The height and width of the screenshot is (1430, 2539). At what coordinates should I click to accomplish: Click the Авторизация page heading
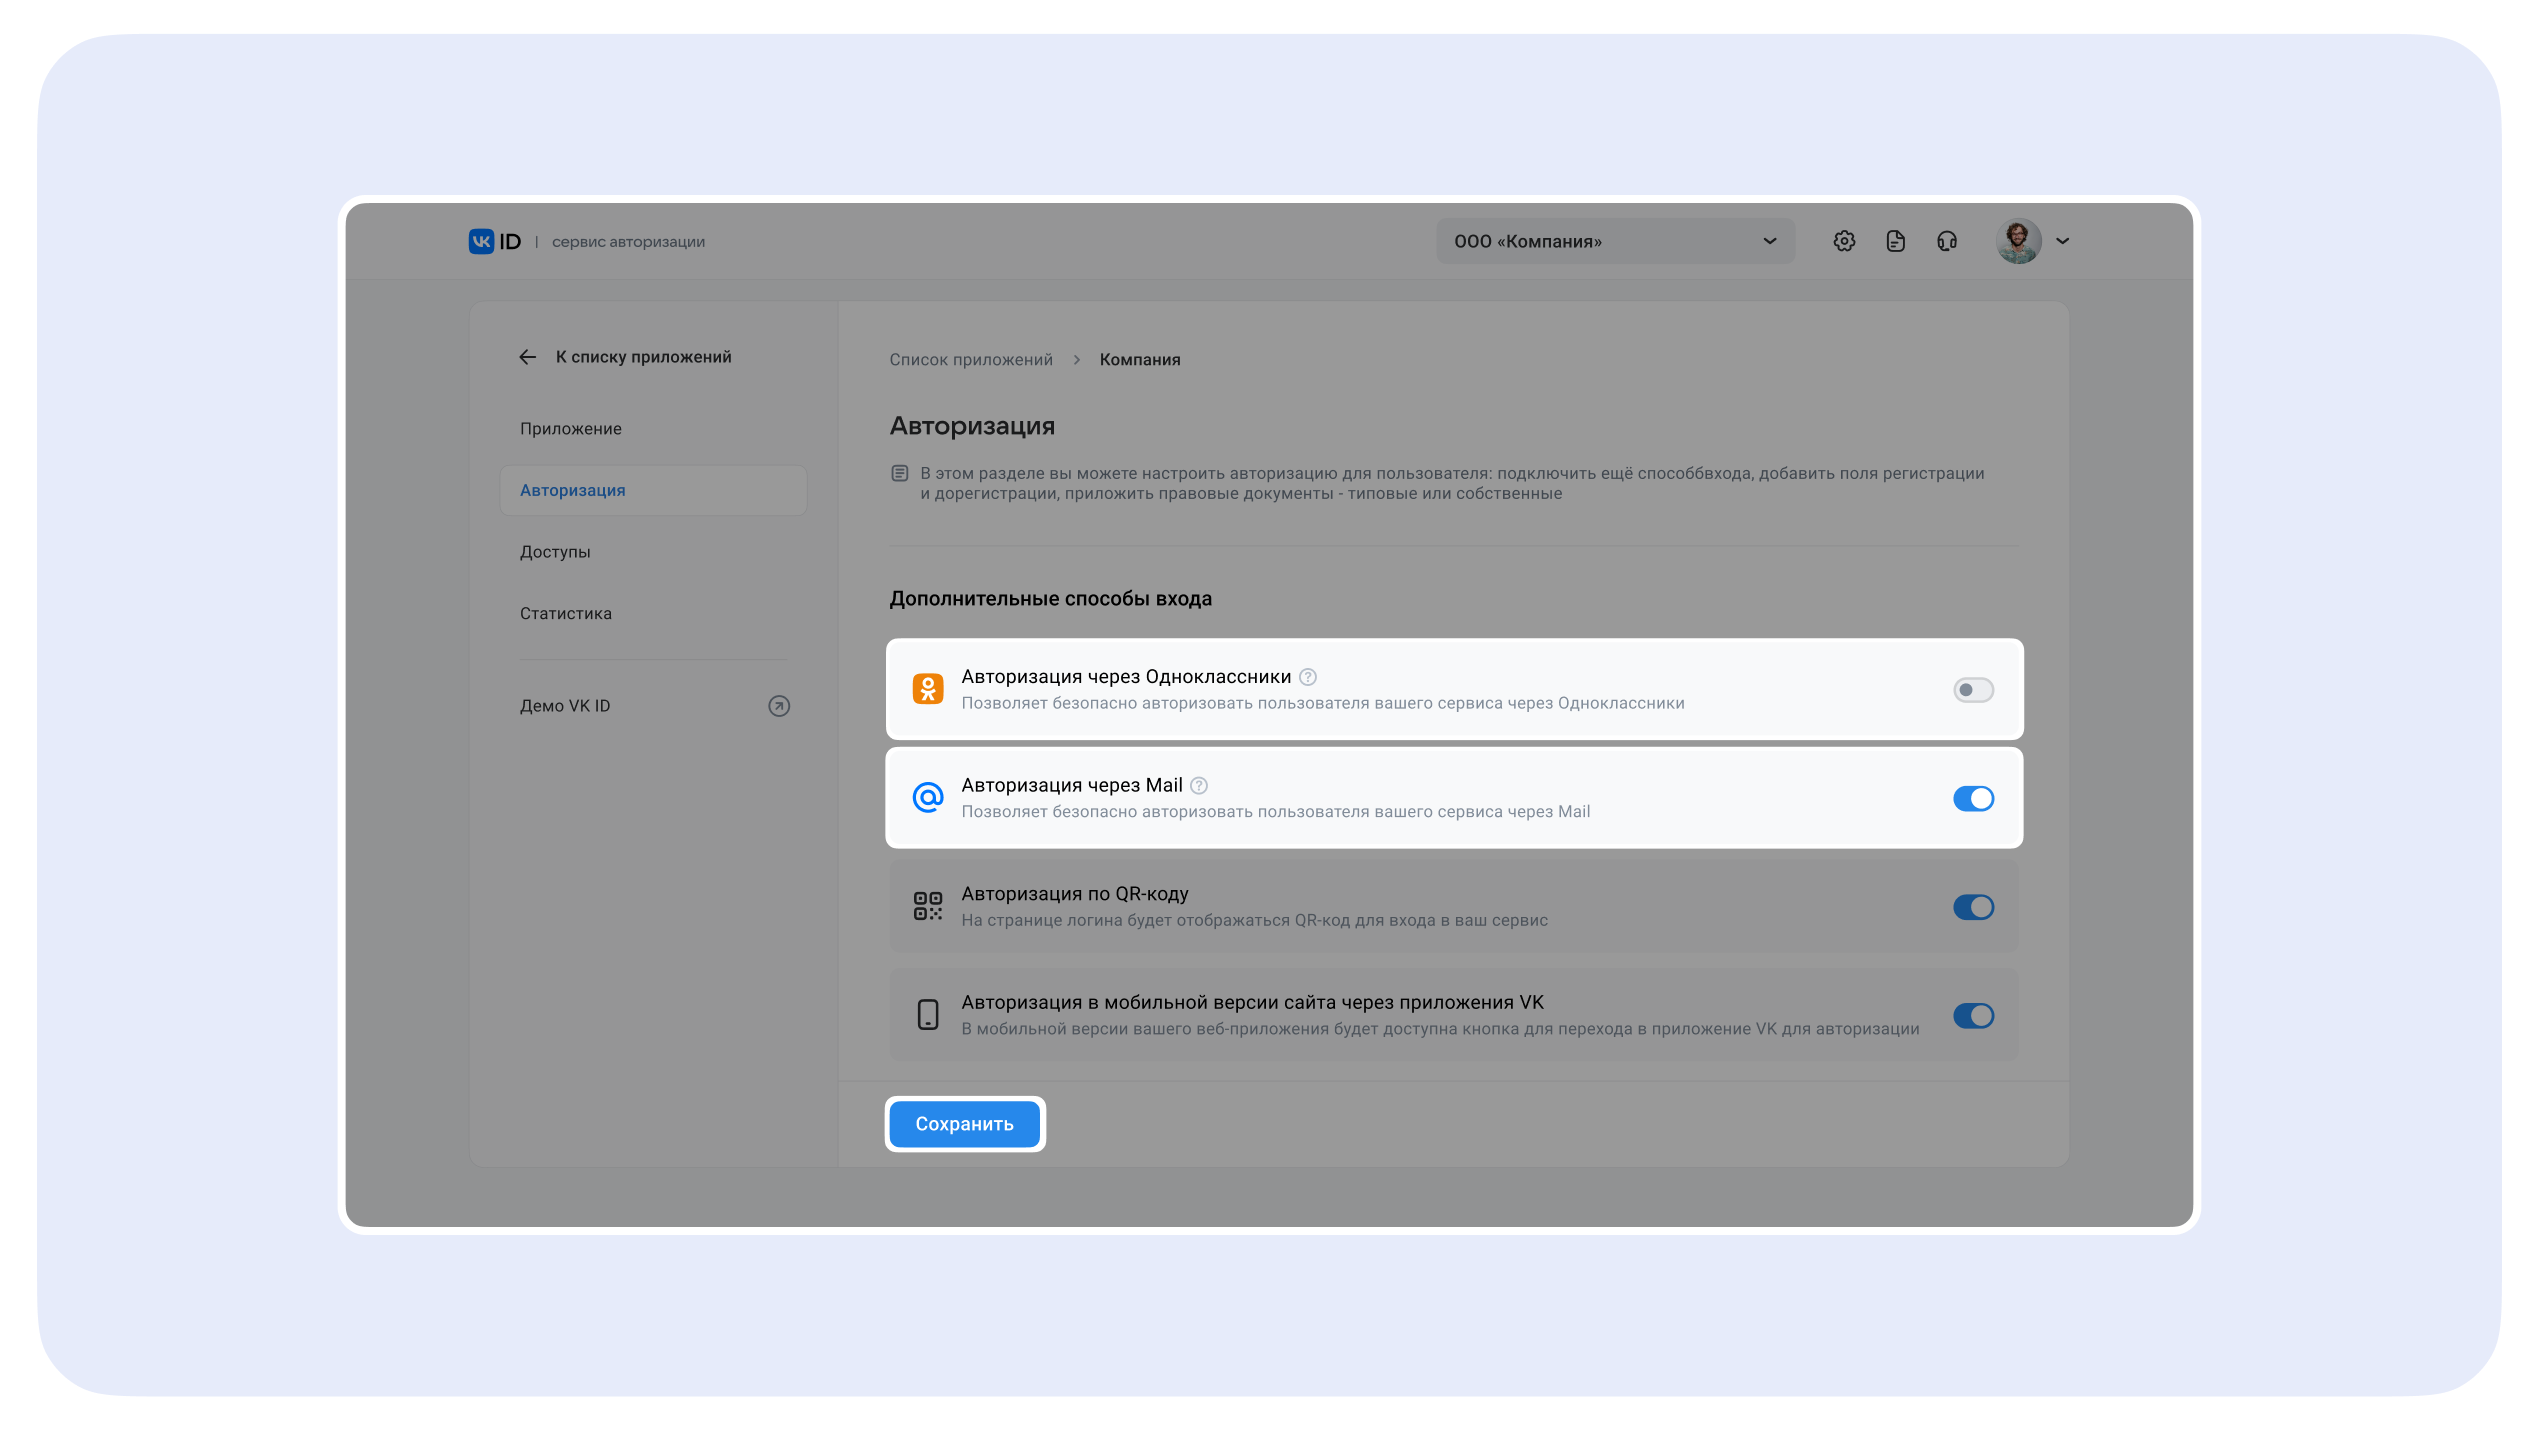click(972, 426)
